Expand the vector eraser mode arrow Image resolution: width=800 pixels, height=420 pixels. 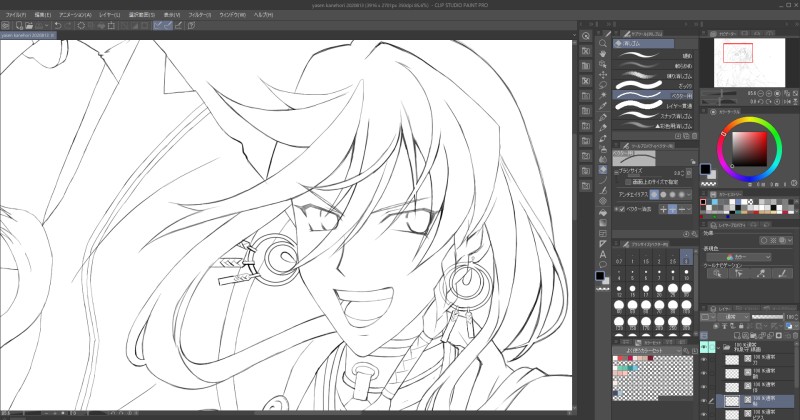point(689,209)
